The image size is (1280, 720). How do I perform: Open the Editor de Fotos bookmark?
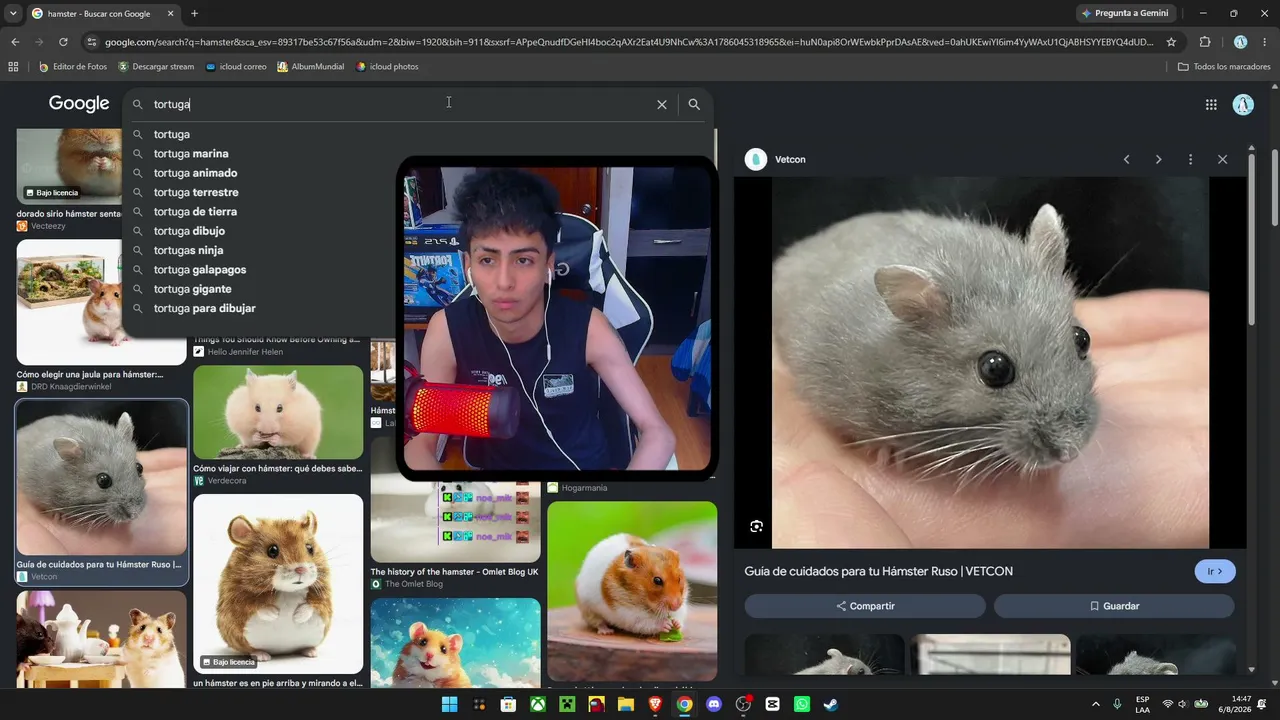coord(73,67)
